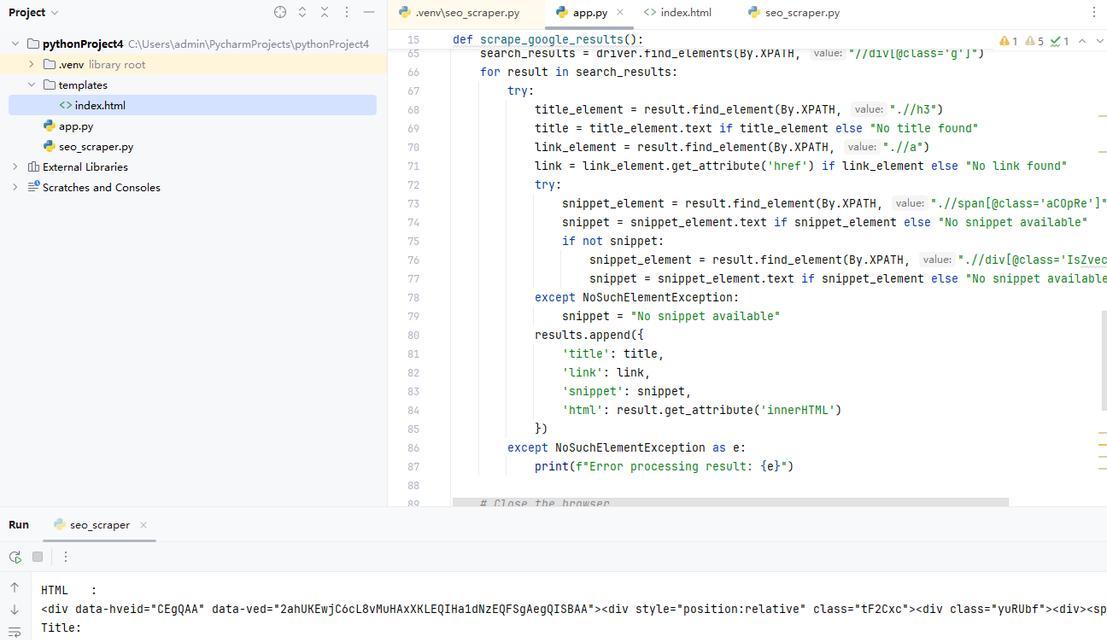Screen dimensions: 1107x640
Task: Open app.py from project tree
Action: pos(76,126)
